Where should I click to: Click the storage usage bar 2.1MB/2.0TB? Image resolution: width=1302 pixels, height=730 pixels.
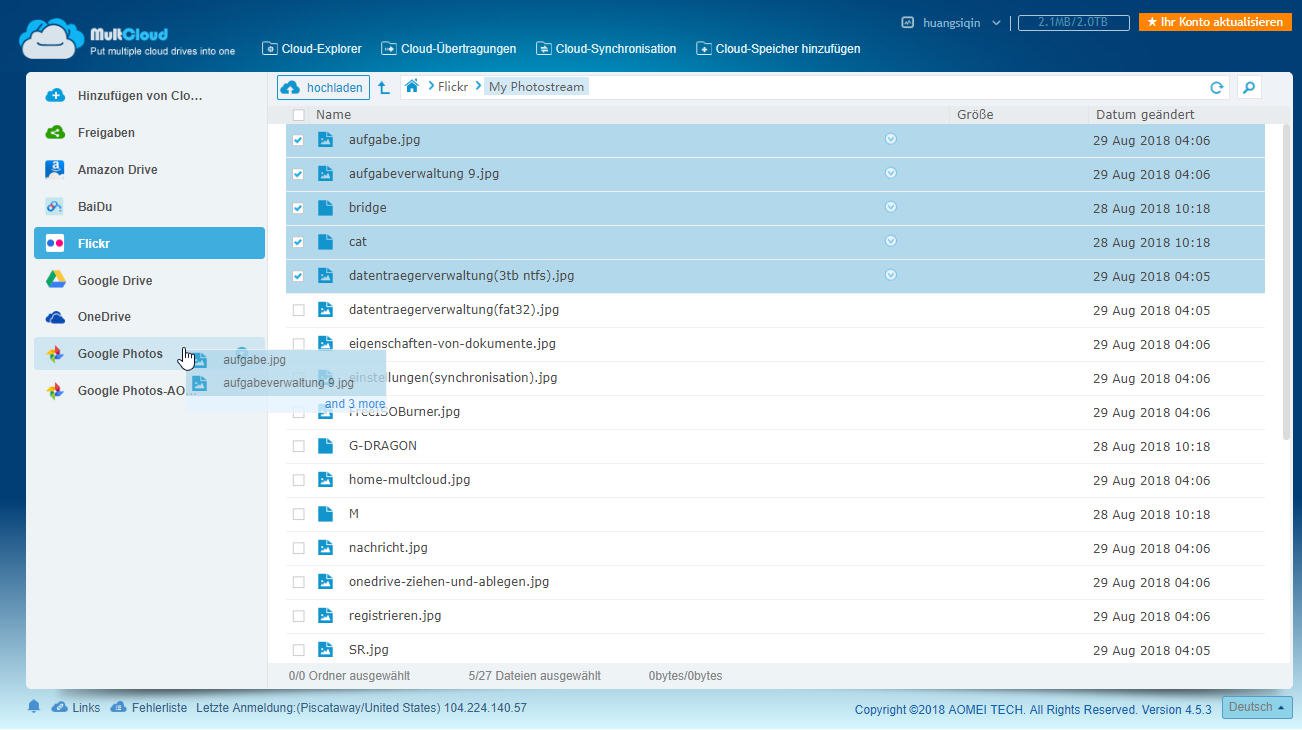click(x=1073, y=22)
